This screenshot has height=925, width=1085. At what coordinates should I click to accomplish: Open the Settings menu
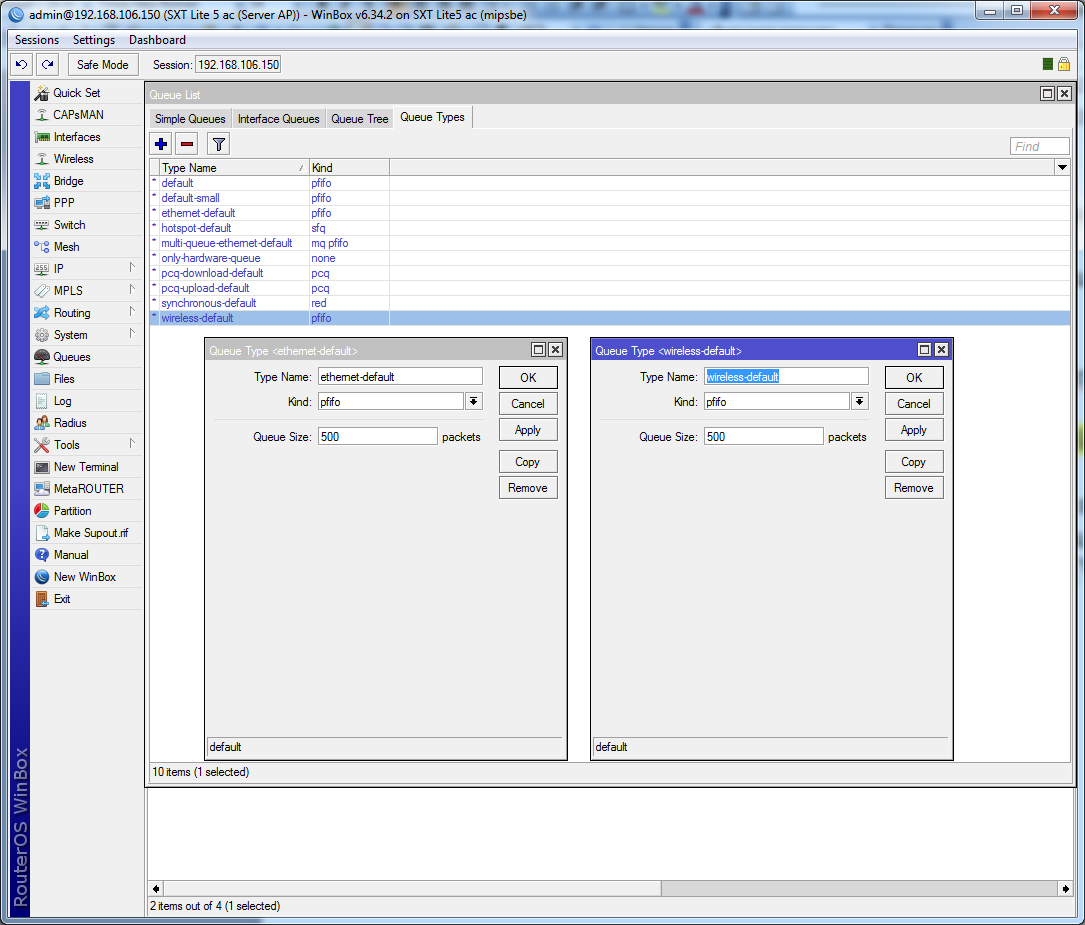94,40
